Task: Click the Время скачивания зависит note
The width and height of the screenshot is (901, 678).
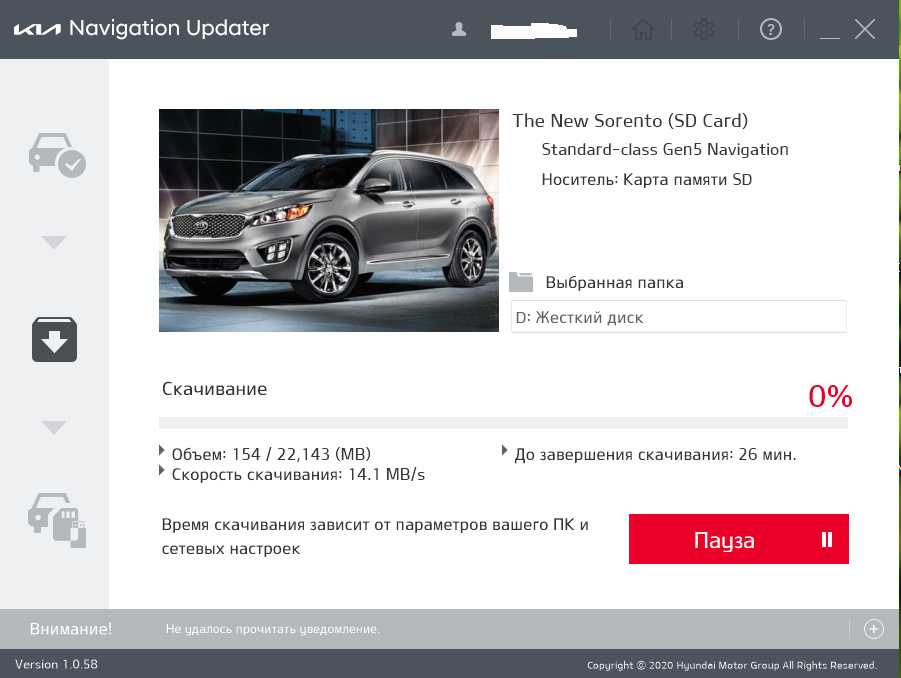Action: tap(375, 536)
